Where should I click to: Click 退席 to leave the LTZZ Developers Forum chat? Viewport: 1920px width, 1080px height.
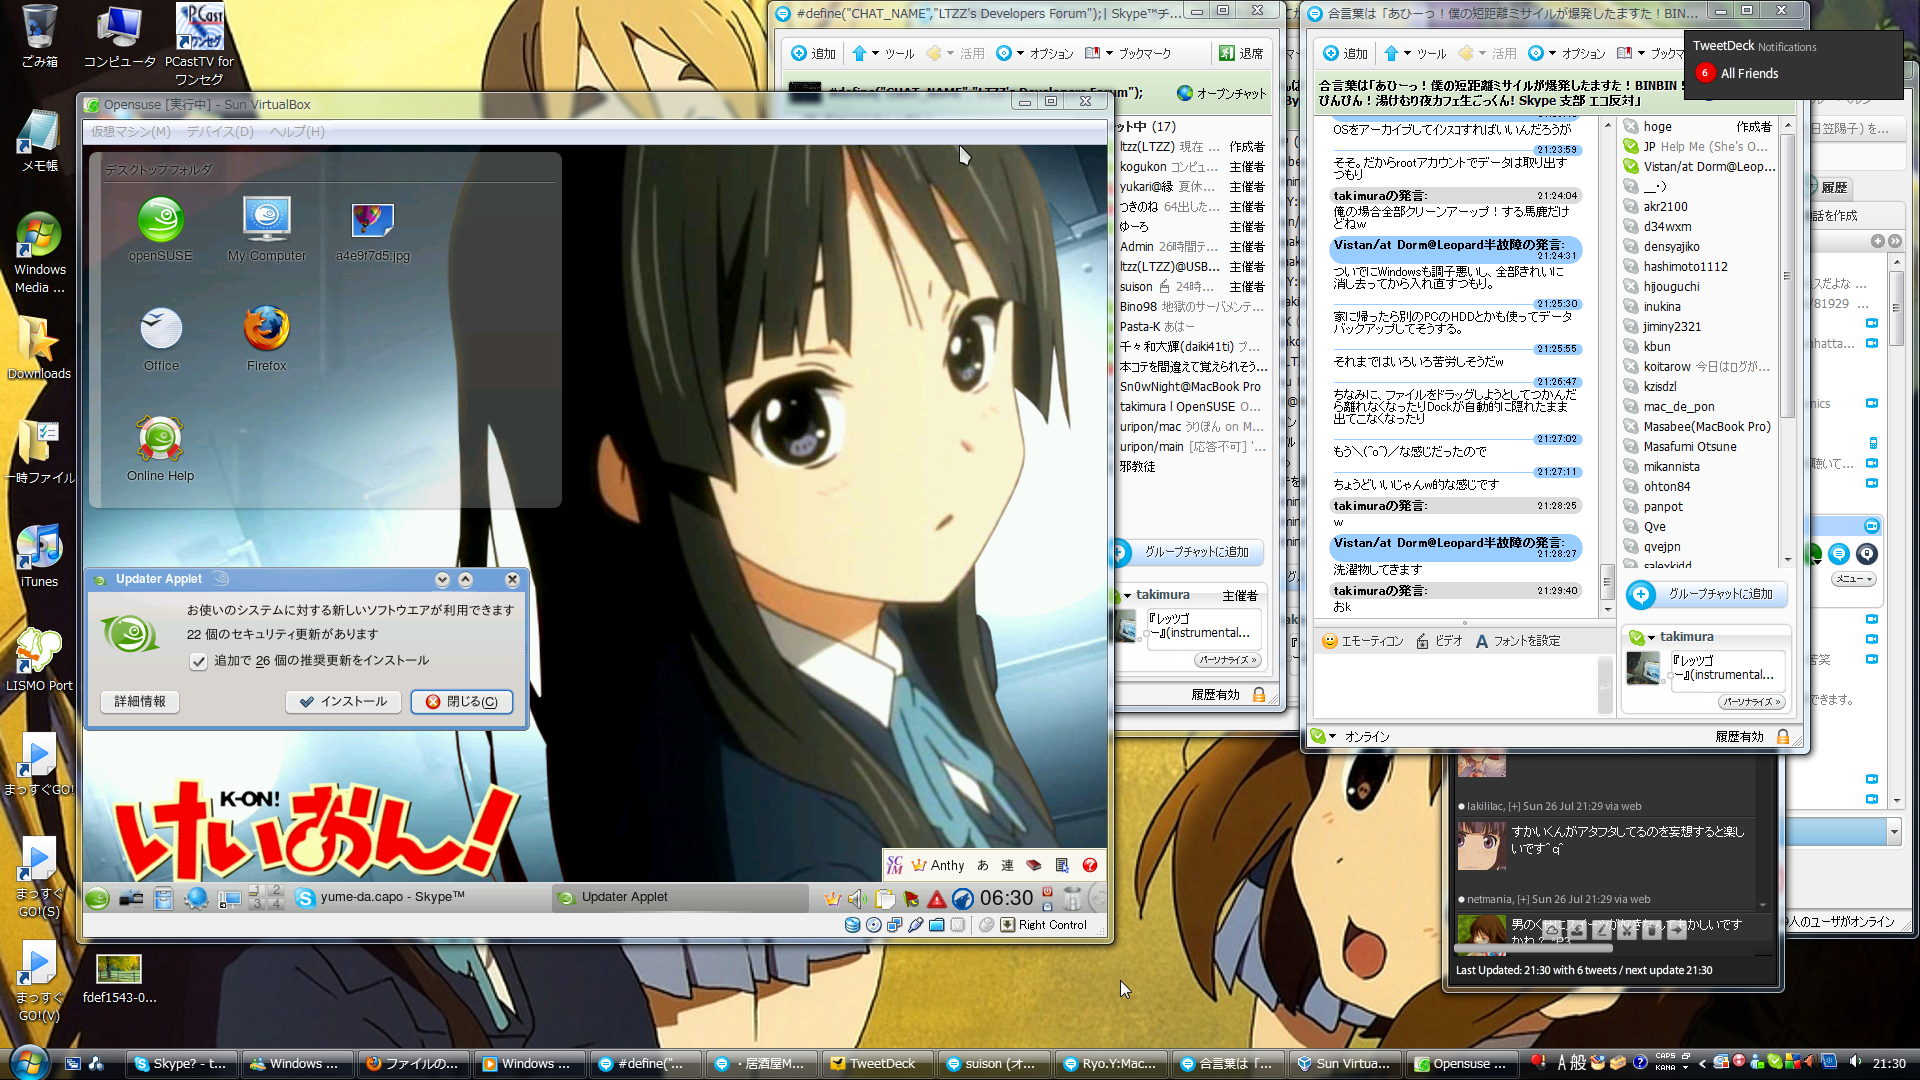click(x=1241, y=53)
